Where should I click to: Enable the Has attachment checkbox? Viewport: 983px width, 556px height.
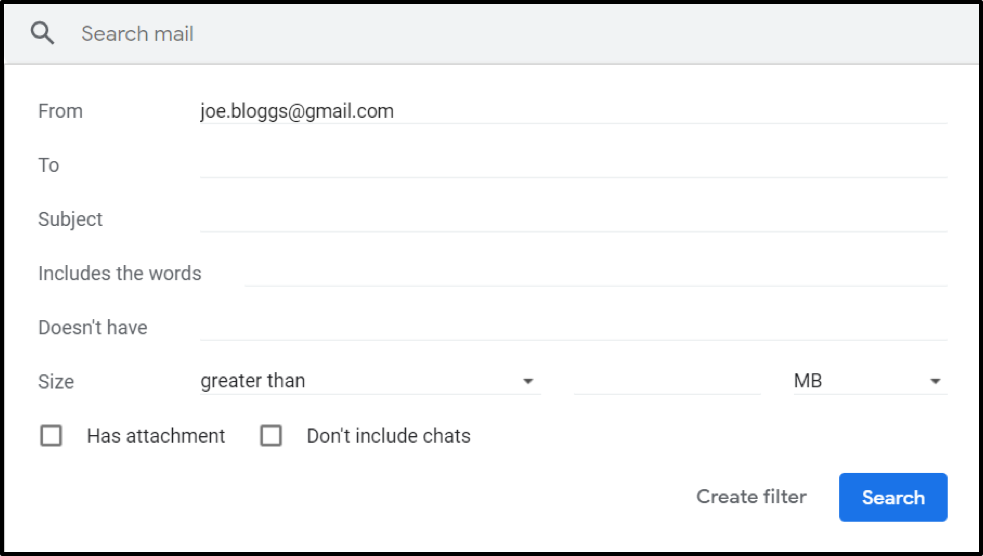[x=51, y=436]
